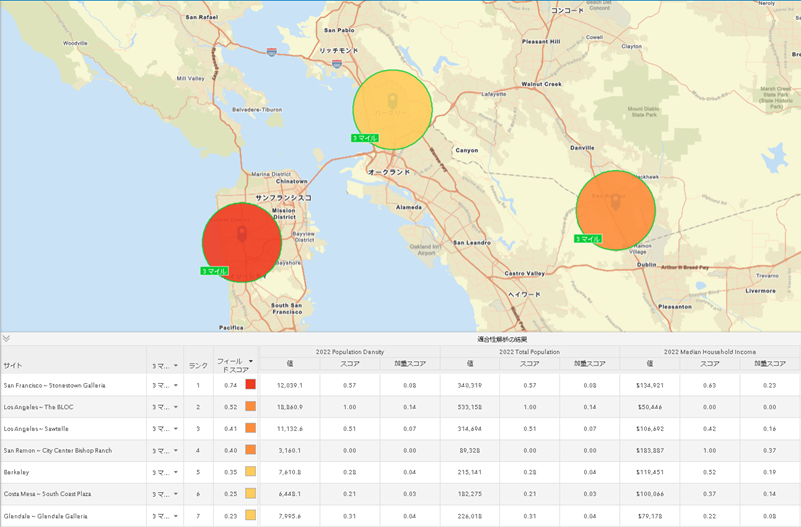
Task: Open area dropdown for San Francisco row
Action: (176, 385)
